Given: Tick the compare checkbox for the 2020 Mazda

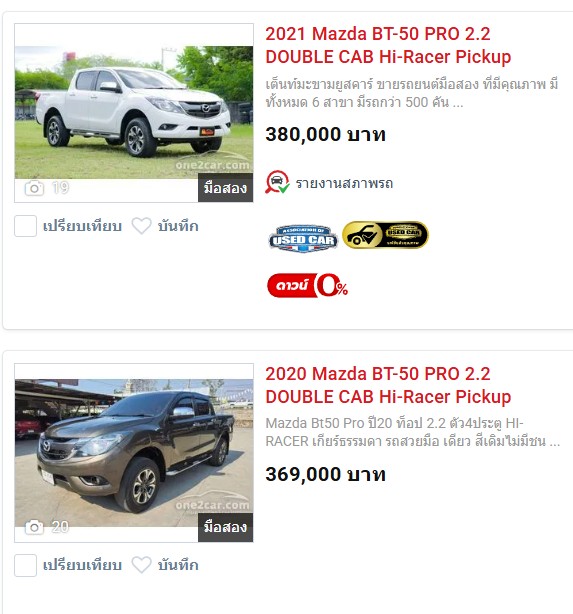Looking at the screenshot, I should pos(25,565).
